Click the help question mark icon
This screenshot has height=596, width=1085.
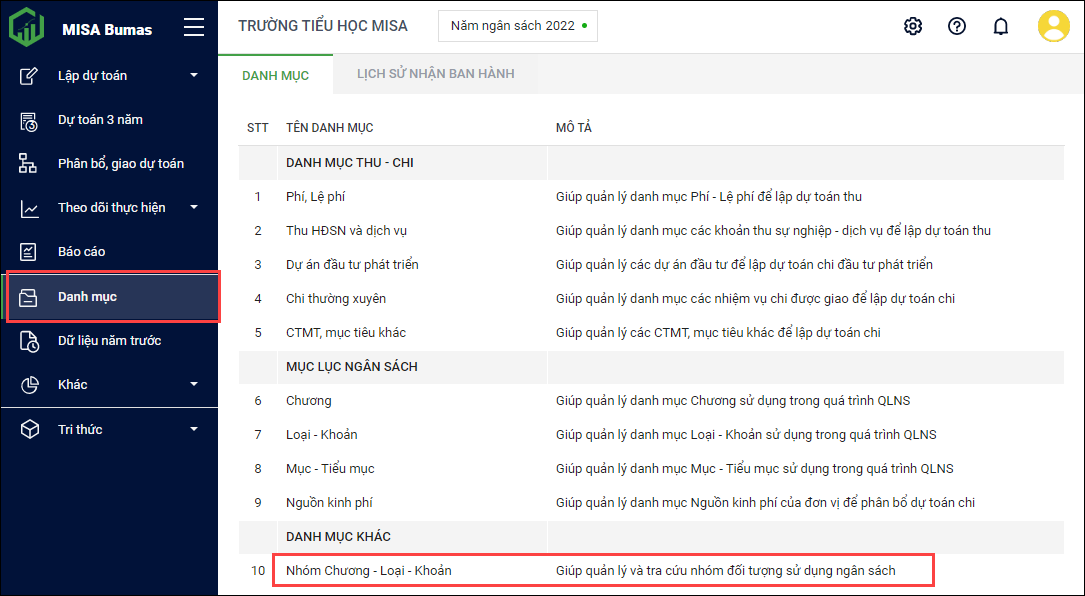tap(957, 26)
